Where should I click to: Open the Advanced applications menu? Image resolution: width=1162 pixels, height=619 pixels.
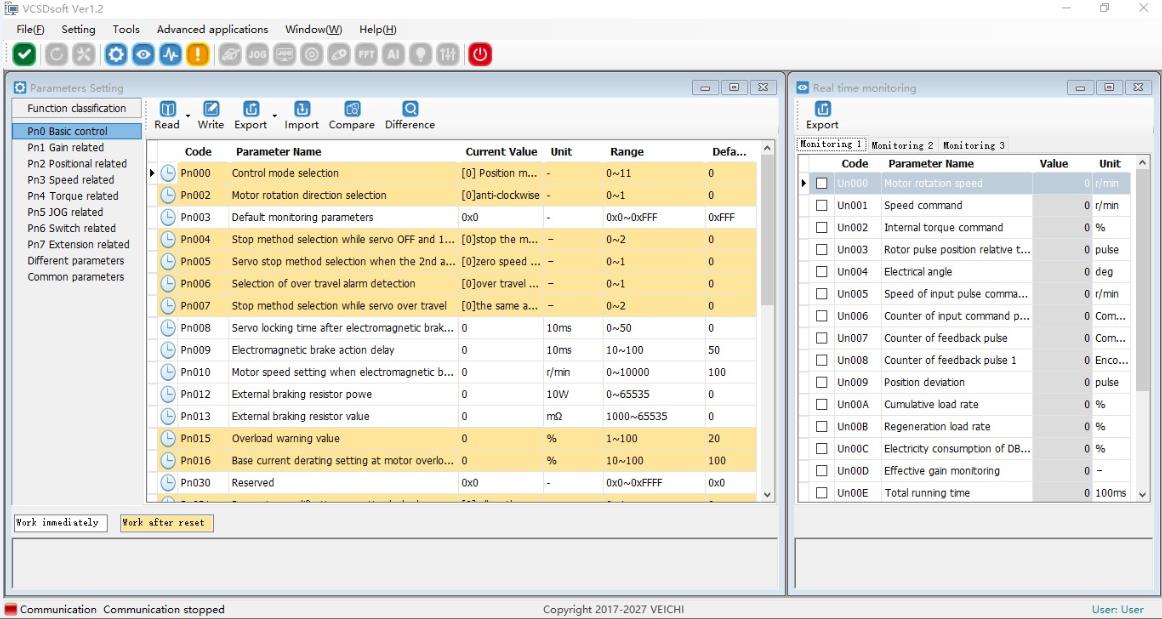pyautogui.click(x=213, y=30)
